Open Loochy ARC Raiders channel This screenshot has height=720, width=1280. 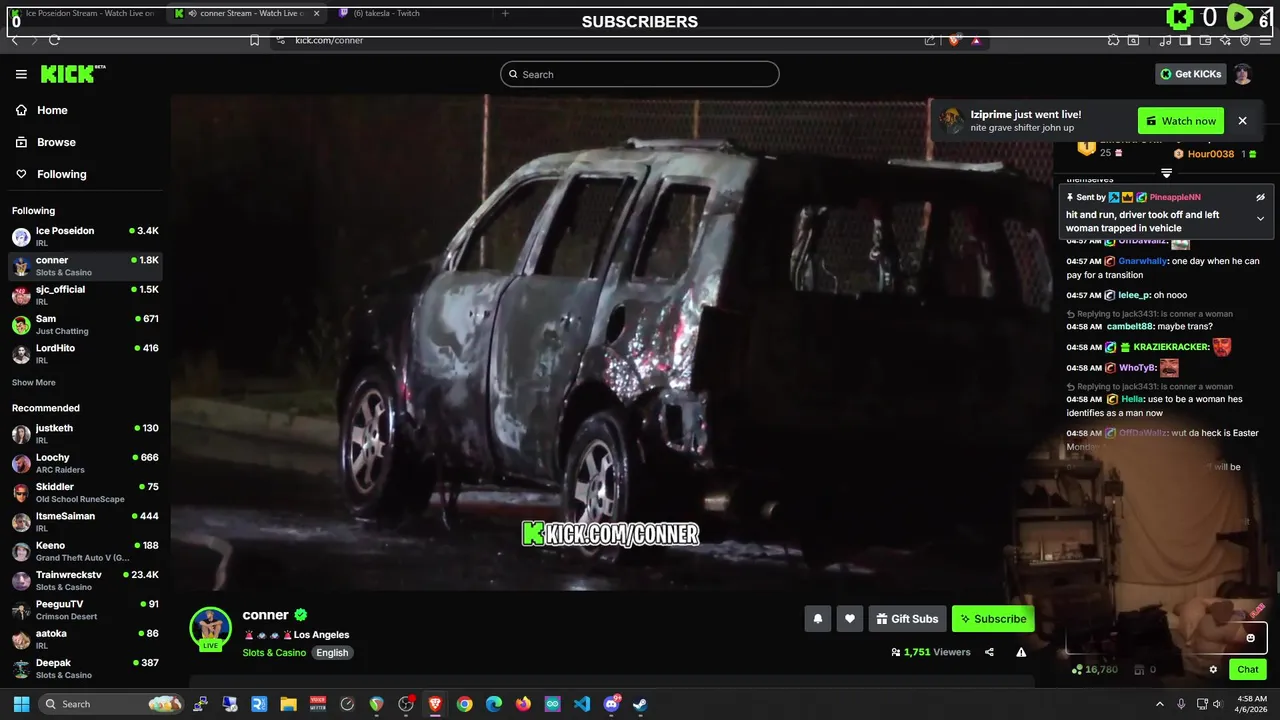85,463
